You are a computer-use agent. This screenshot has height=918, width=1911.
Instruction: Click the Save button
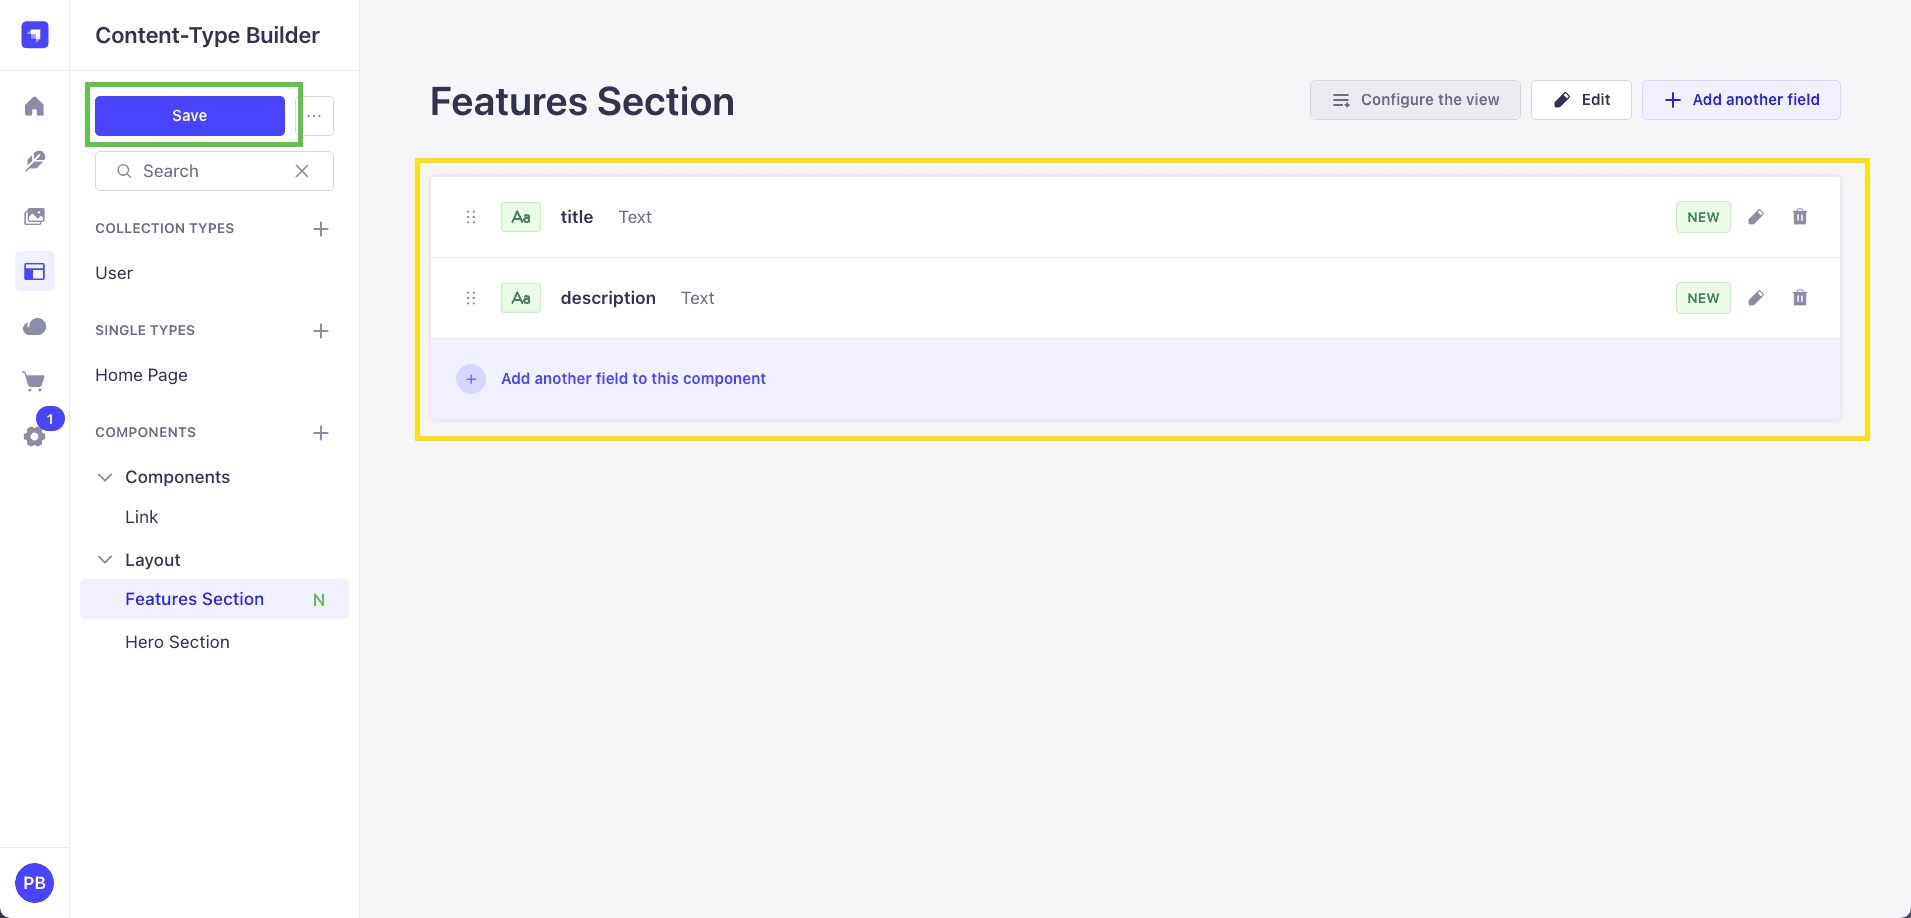pos(190,116)
